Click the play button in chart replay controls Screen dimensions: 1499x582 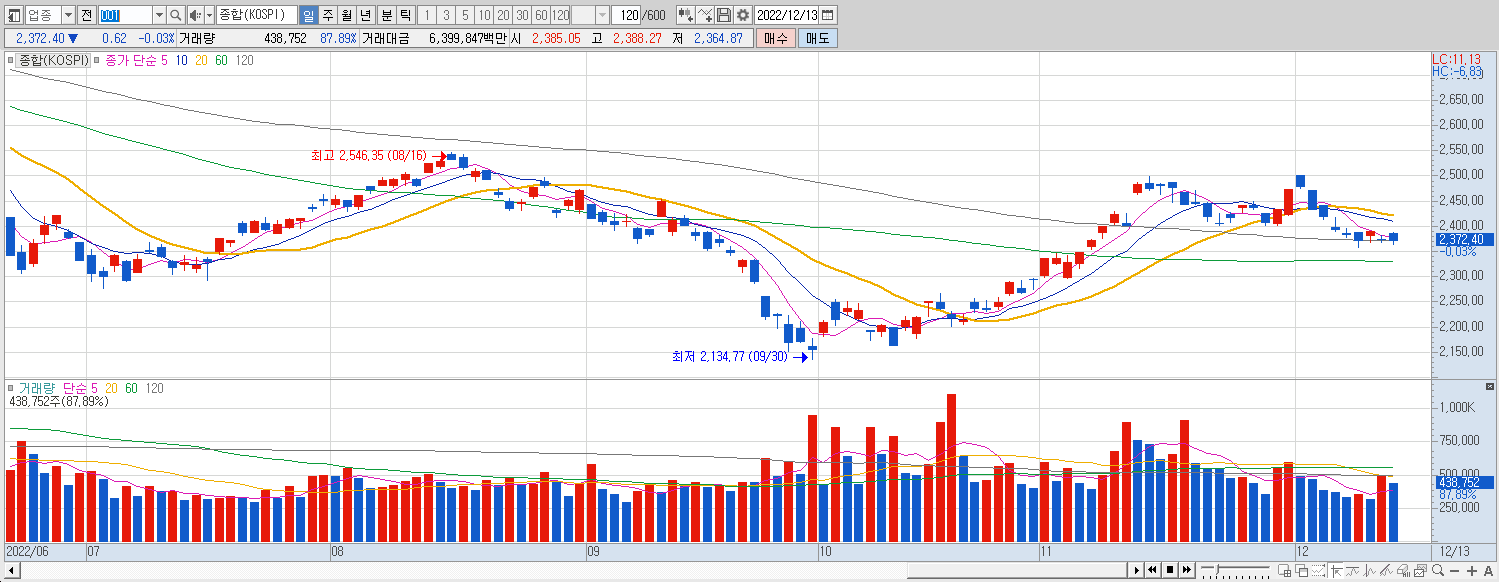(1137, 570)
